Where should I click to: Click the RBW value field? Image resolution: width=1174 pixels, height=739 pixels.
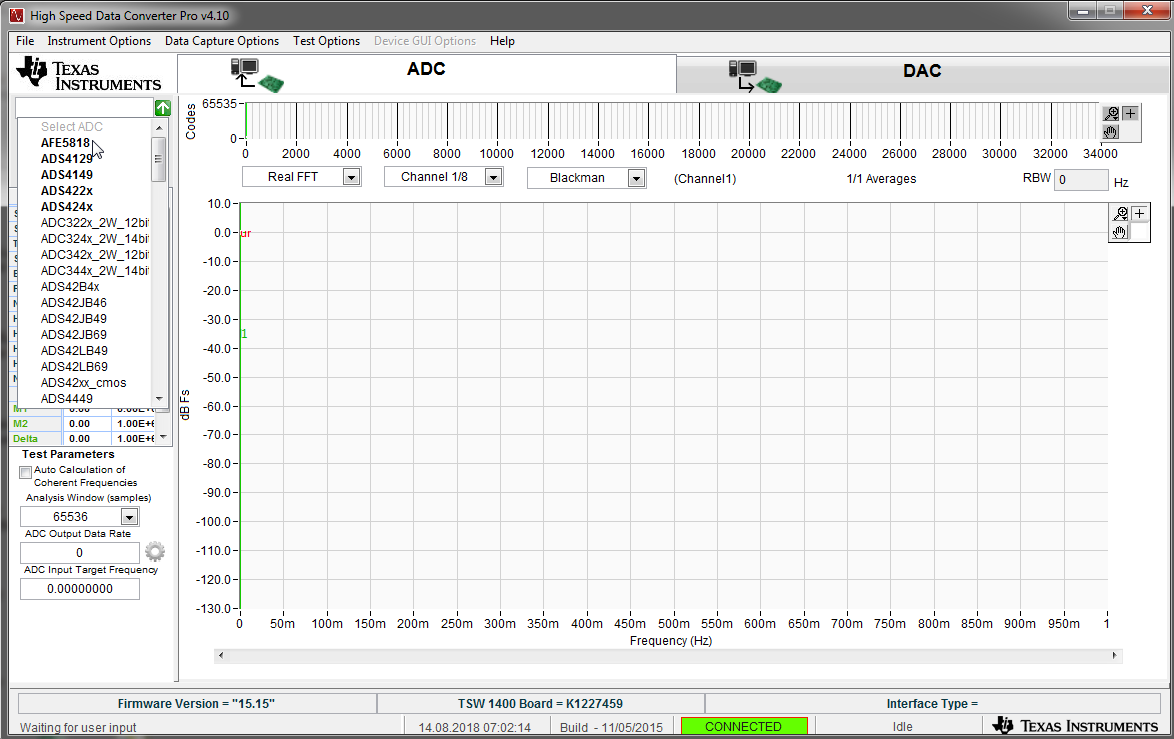1080,180
